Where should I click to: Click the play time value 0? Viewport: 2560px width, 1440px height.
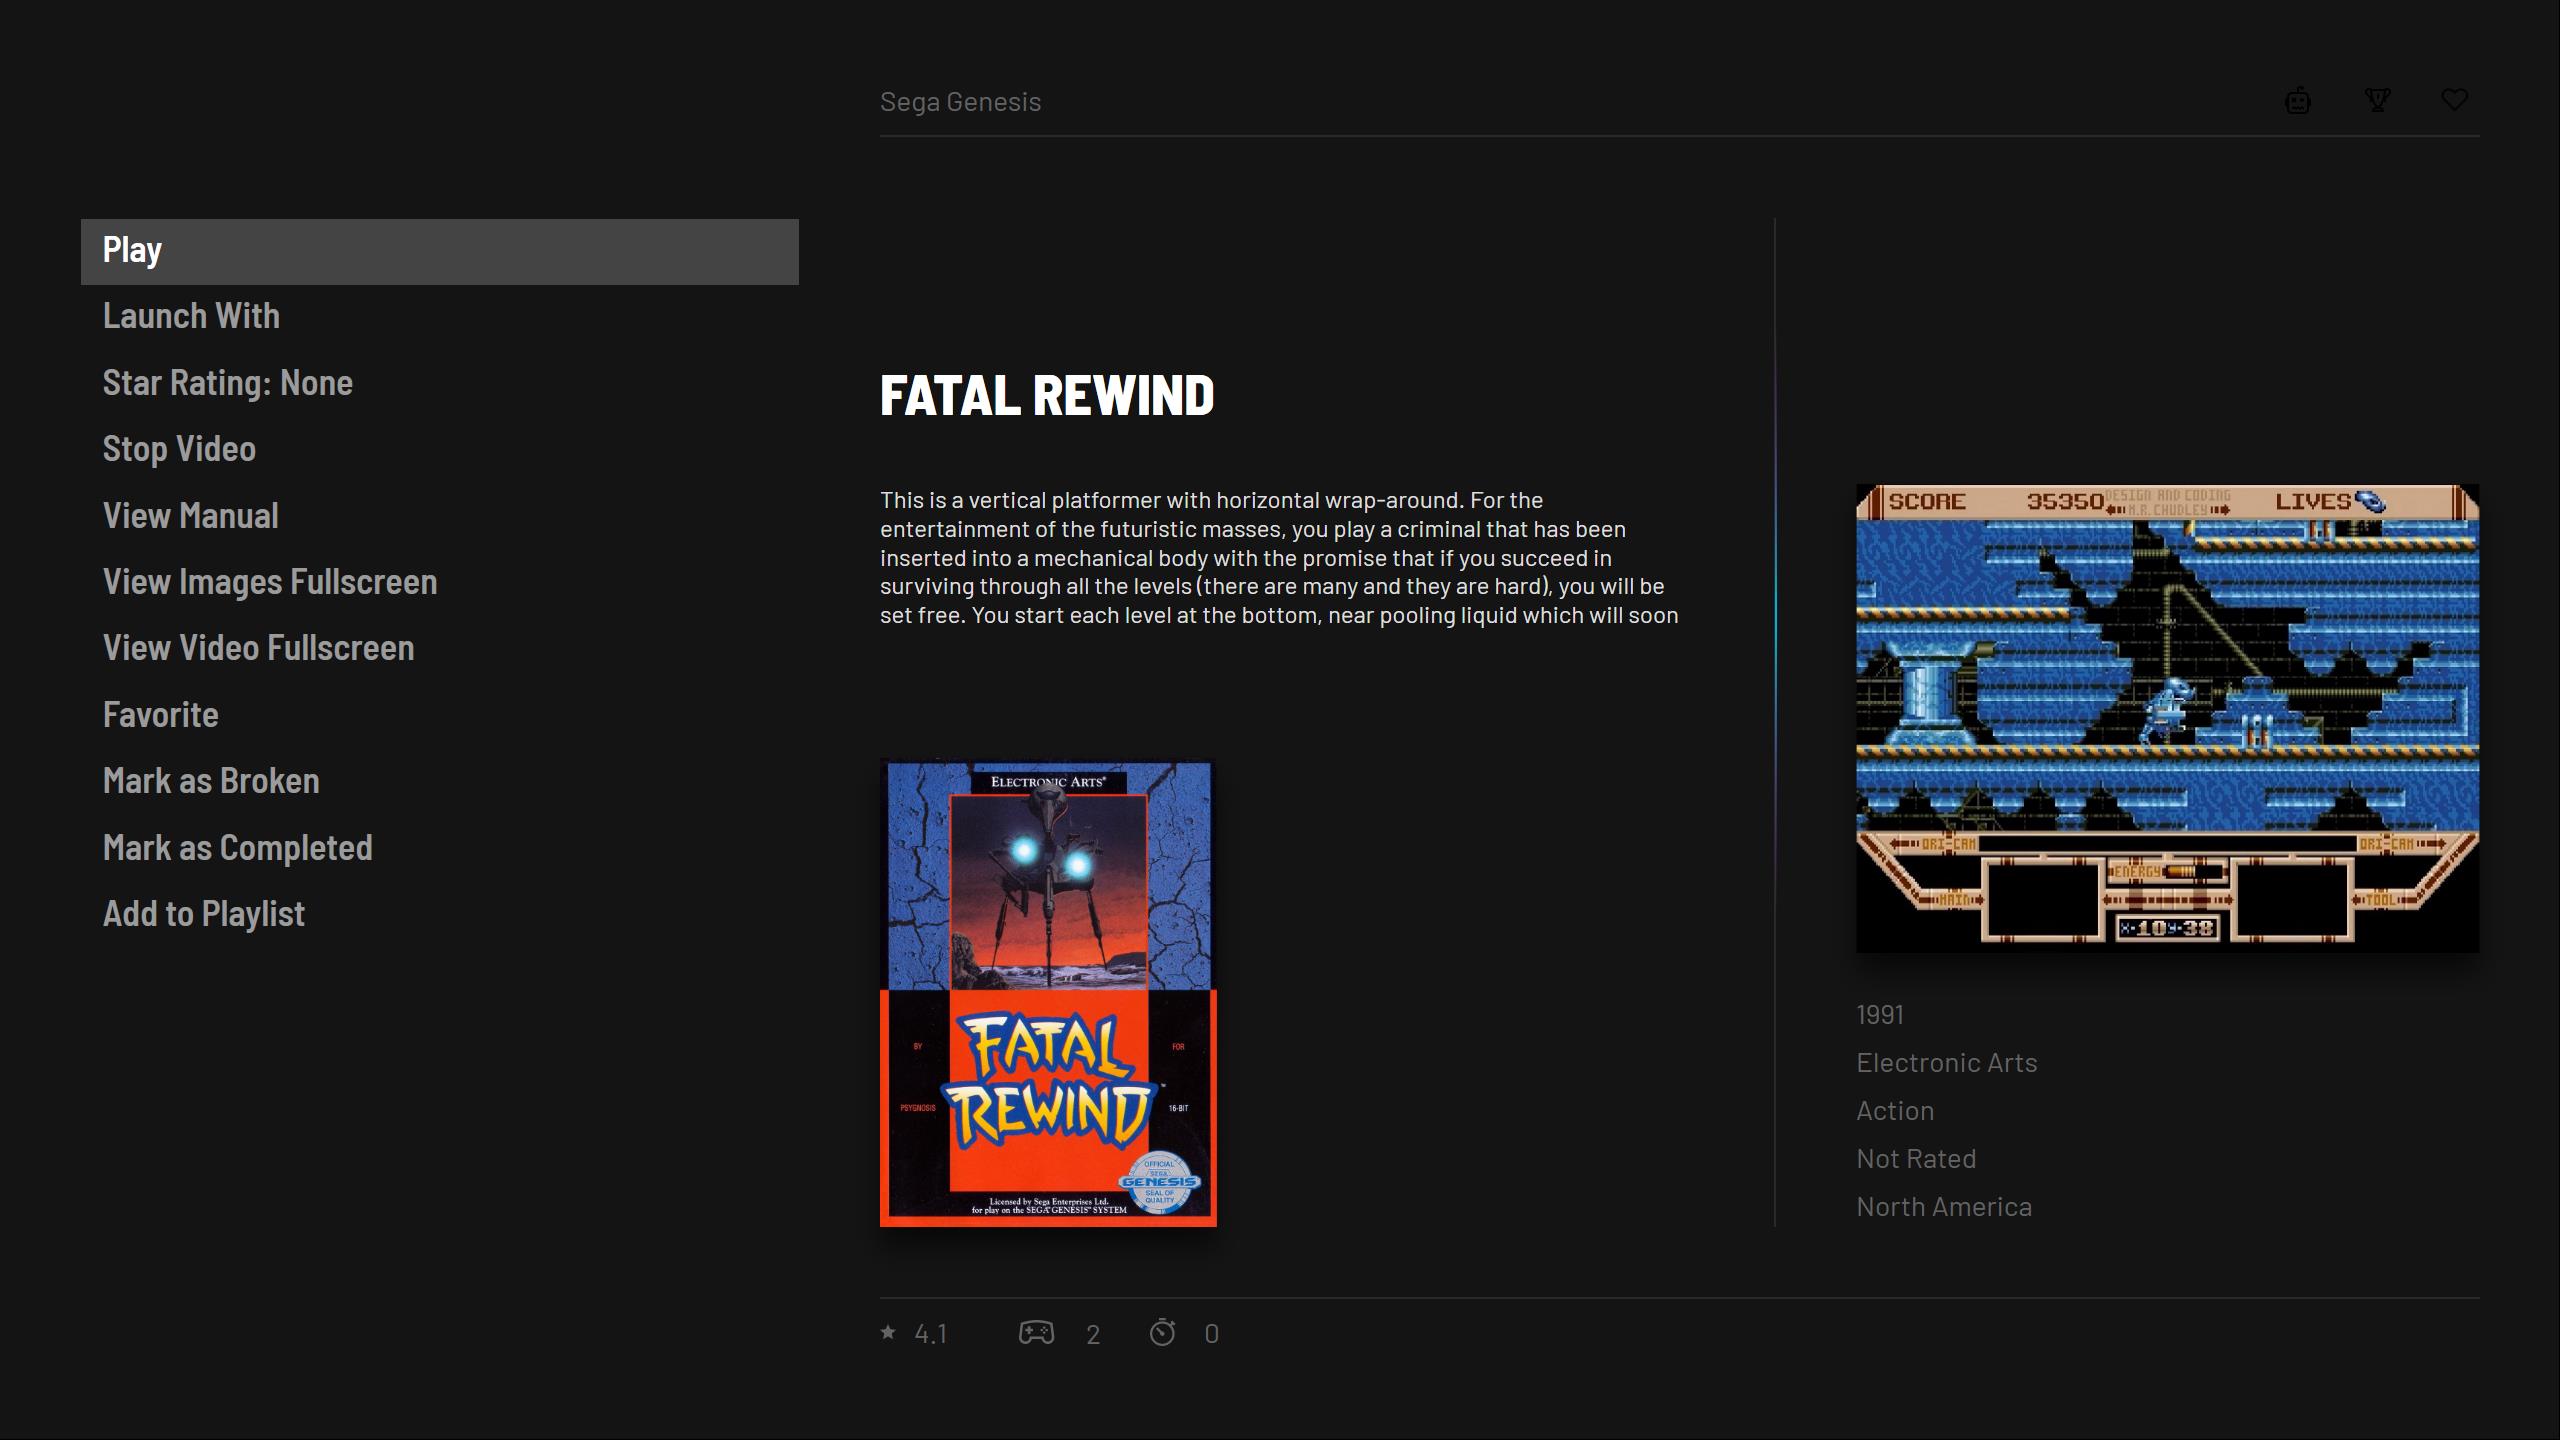click(x=1212, y=1334)
